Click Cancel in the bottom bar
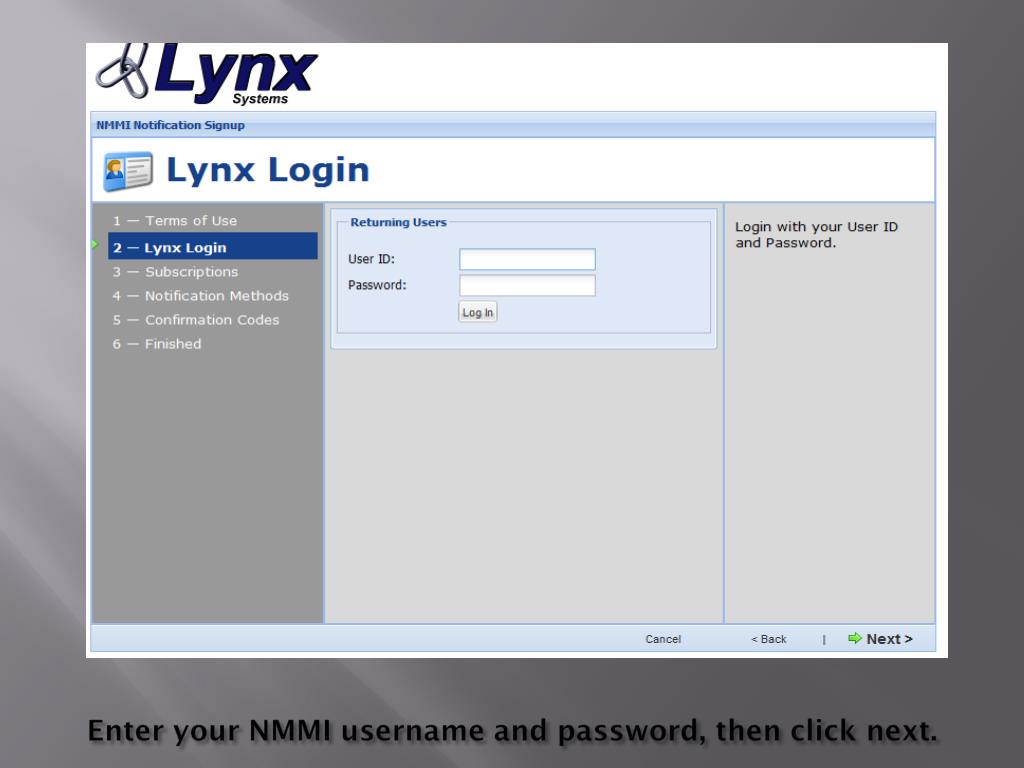 coord(663,639)
